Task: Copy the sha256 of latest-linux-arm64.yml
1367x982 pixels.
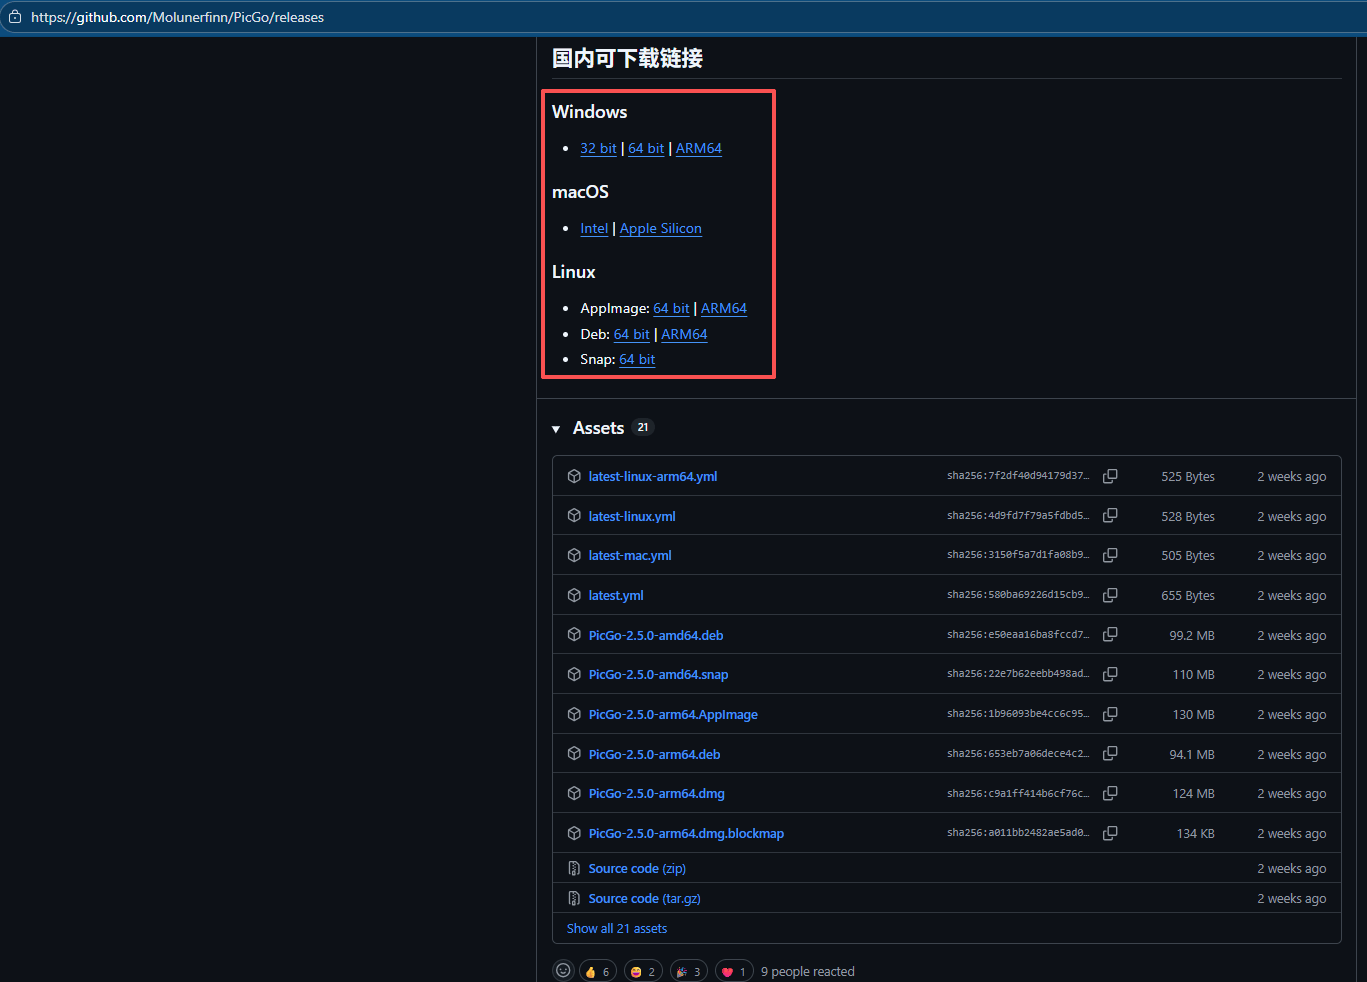Action: point(1110,476)
